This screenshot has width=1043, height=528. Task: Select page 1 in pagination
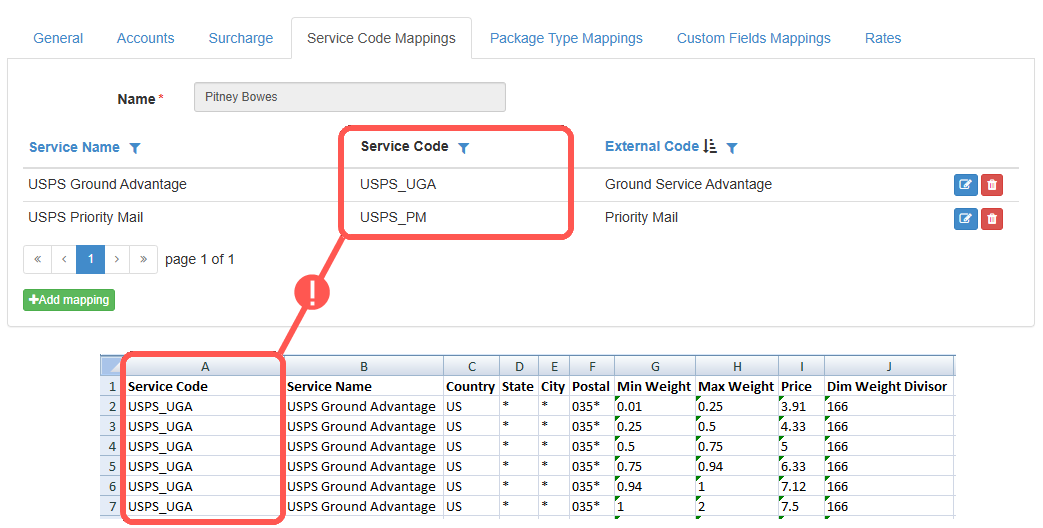point(90,259)
